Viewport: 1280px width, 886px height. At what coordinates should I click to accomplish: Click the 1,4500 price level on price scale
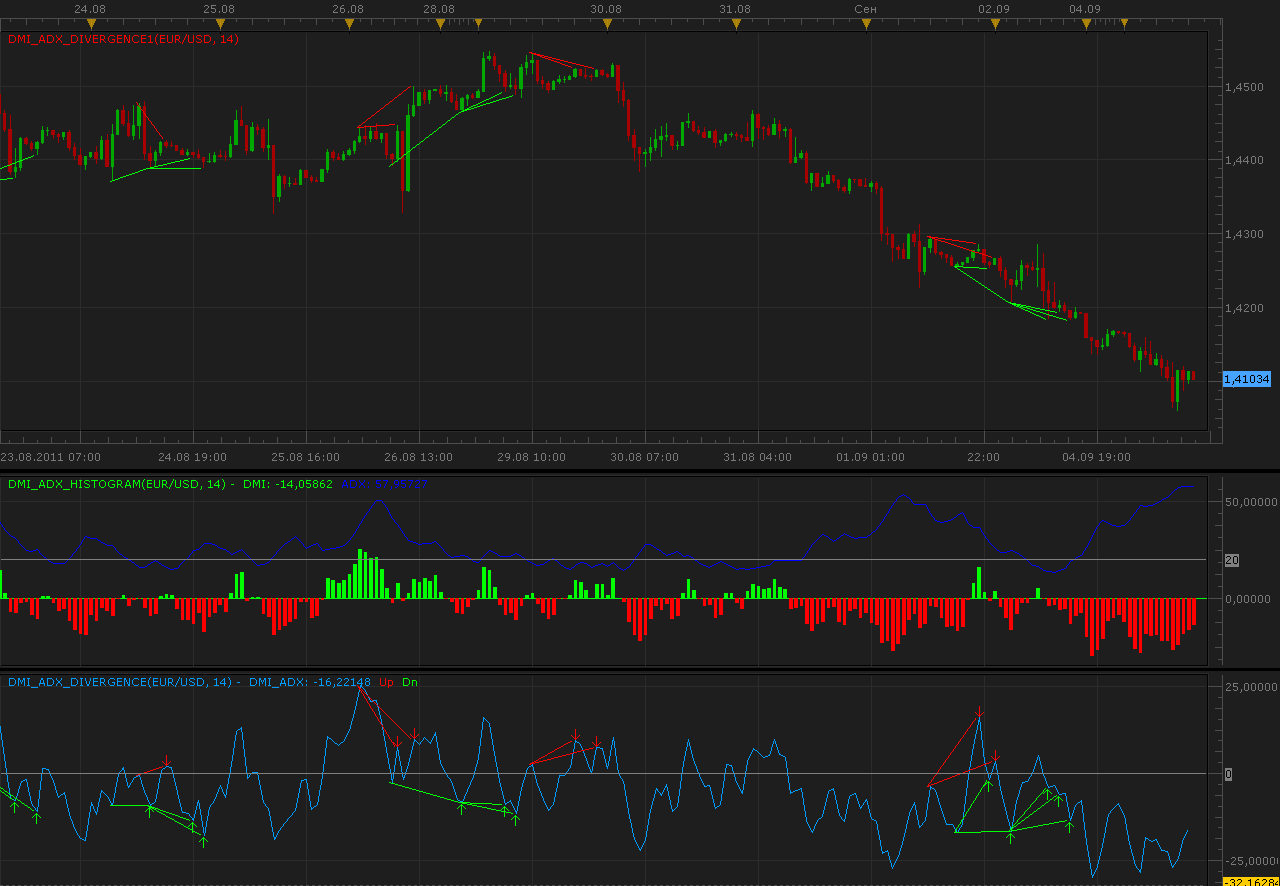1243,87
